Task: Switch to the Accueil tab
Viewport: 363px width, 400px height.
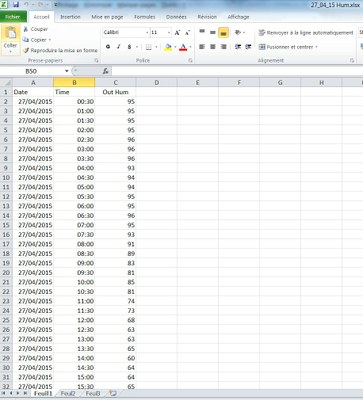Action: 42,17
